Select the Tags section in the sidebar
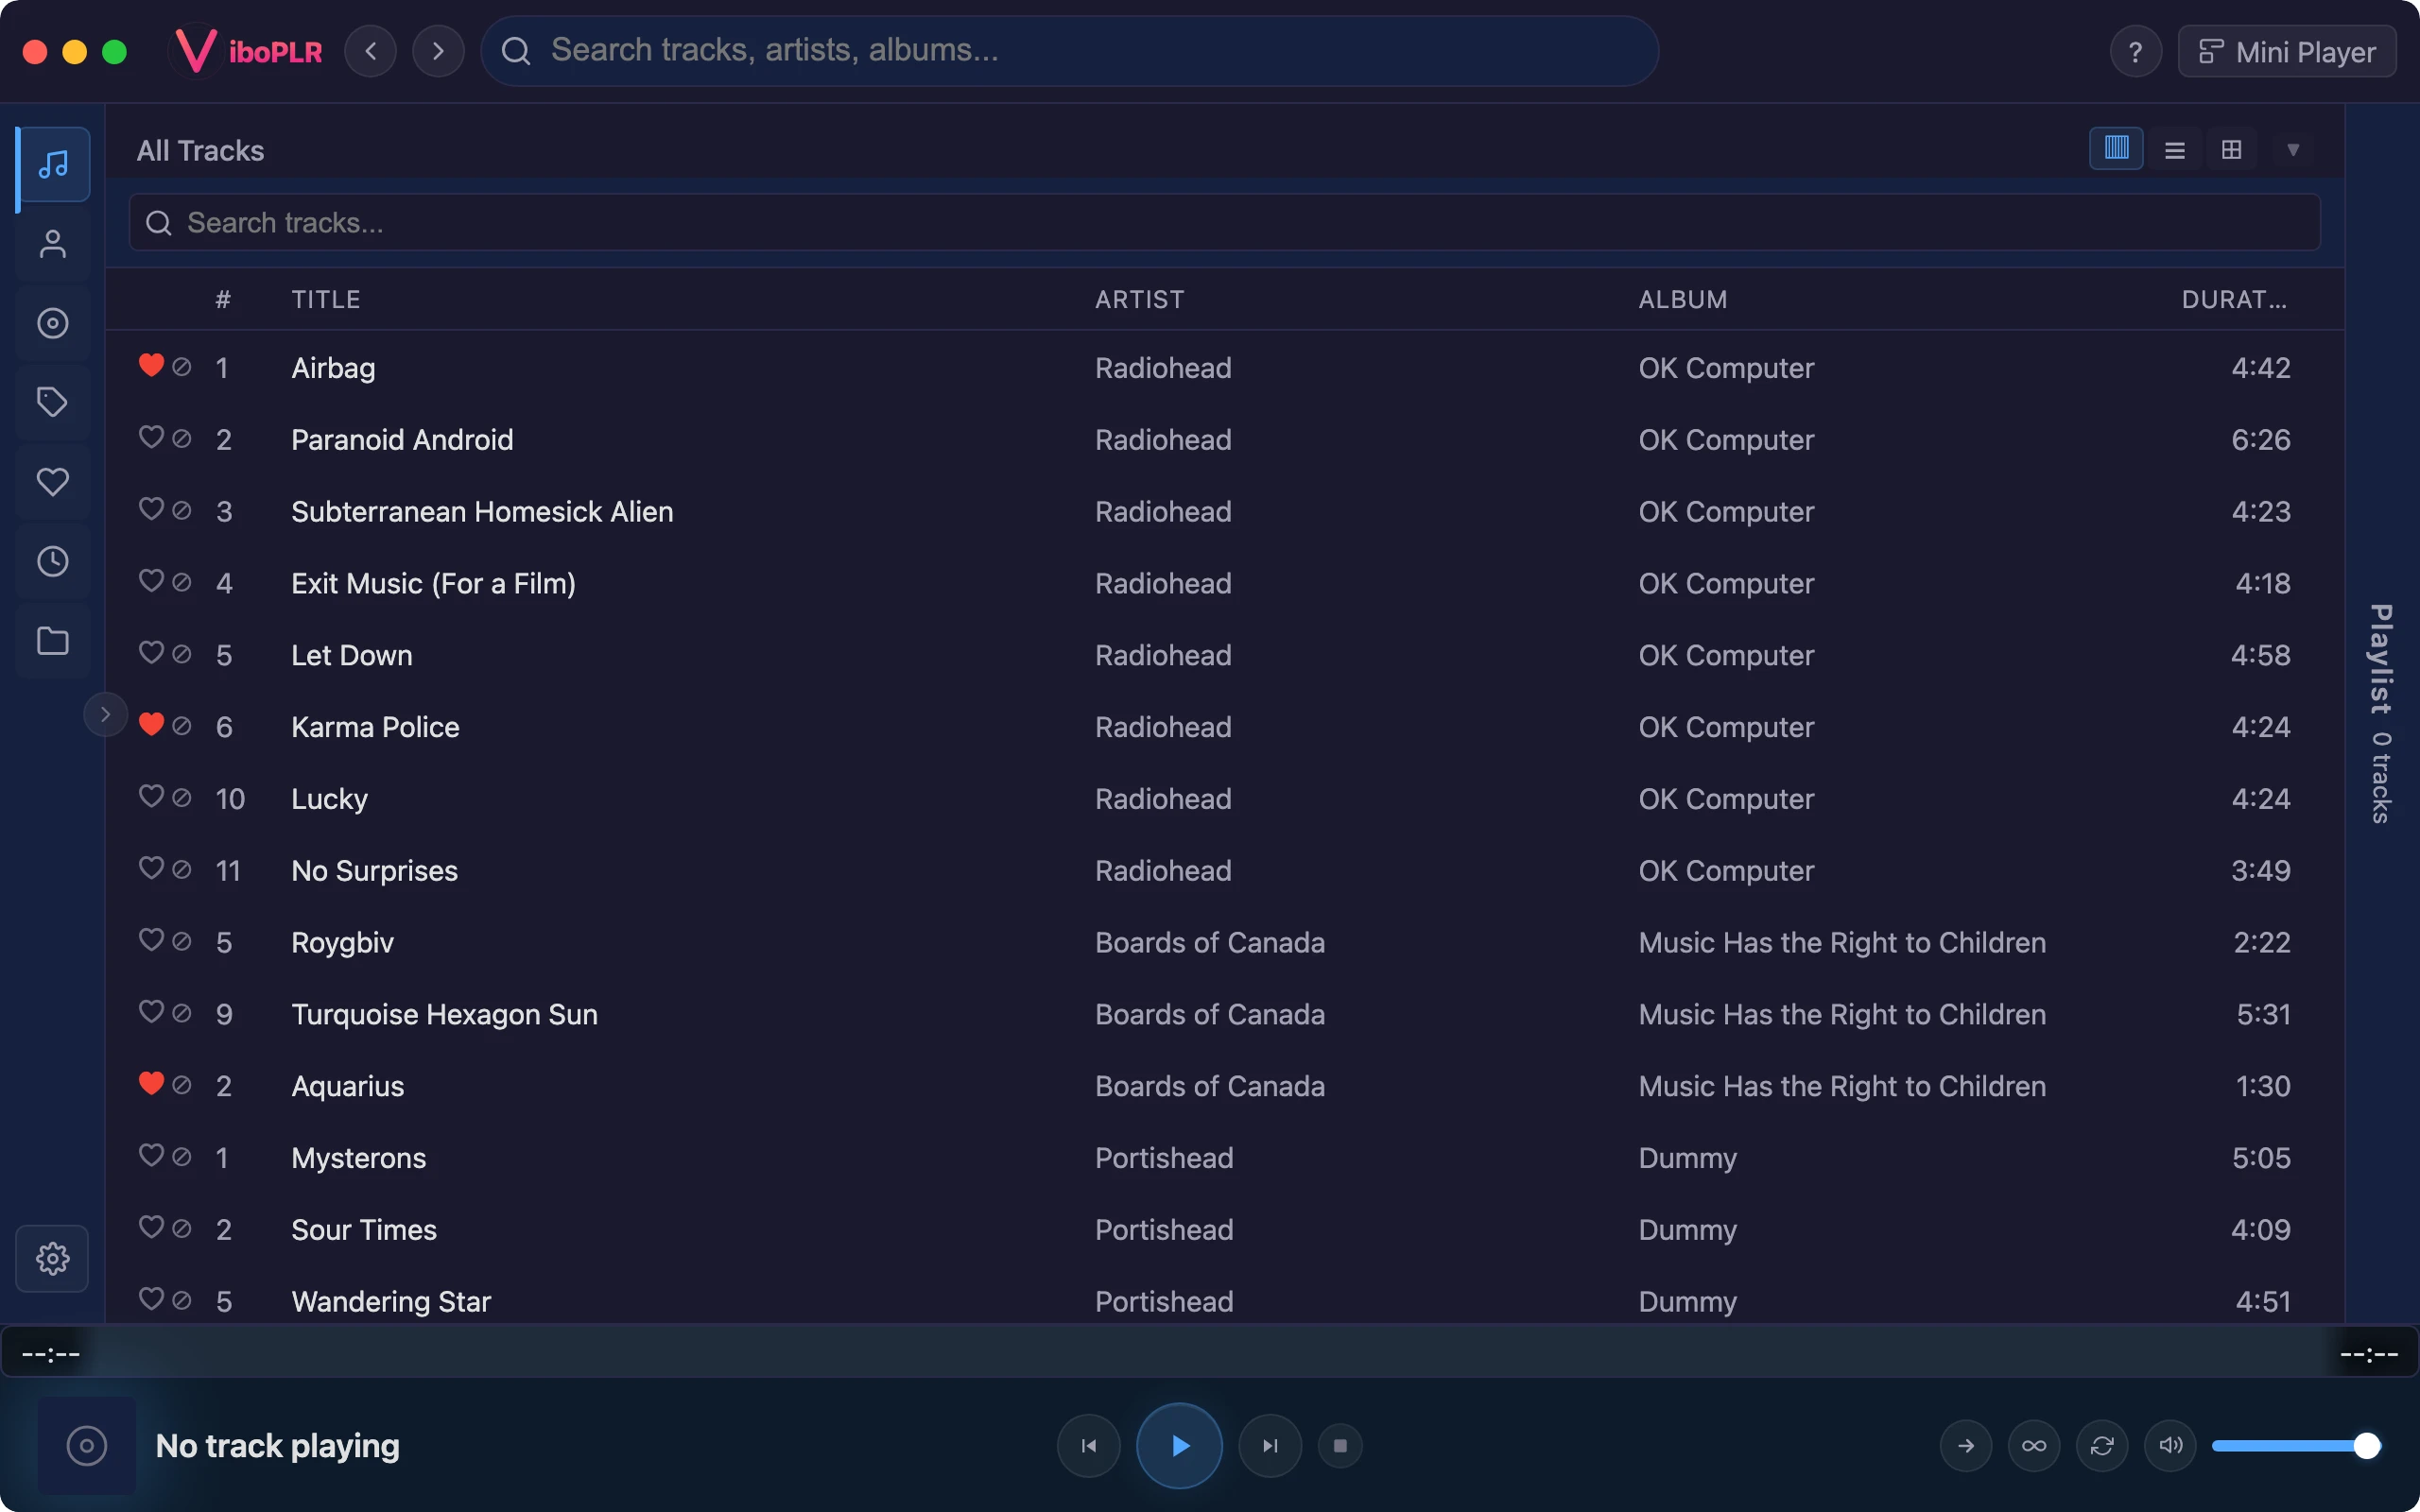This screenshot has width=2420, height=1512. (x=52, y=402)
